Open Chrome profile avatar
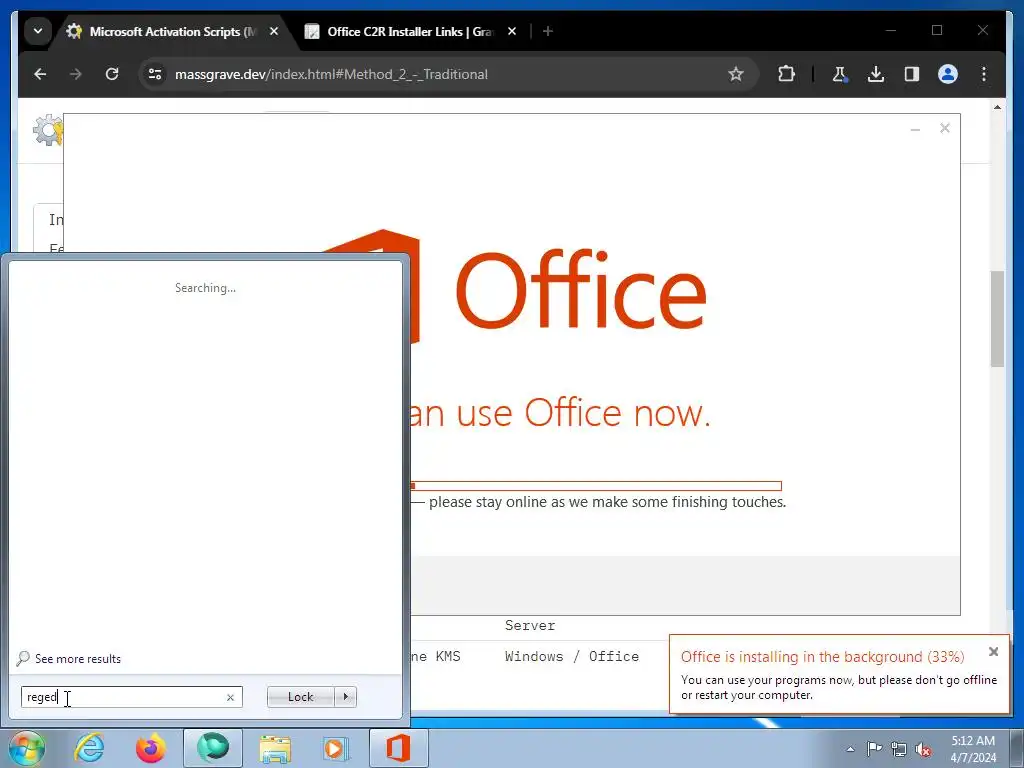Screen dimensions: 1024x768 948,74
